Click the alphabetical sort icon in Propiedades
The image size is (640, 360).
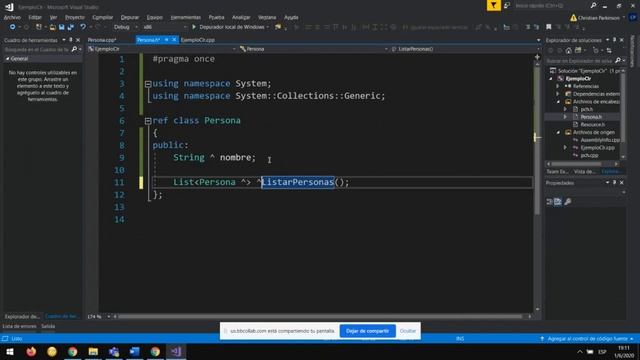558,202
